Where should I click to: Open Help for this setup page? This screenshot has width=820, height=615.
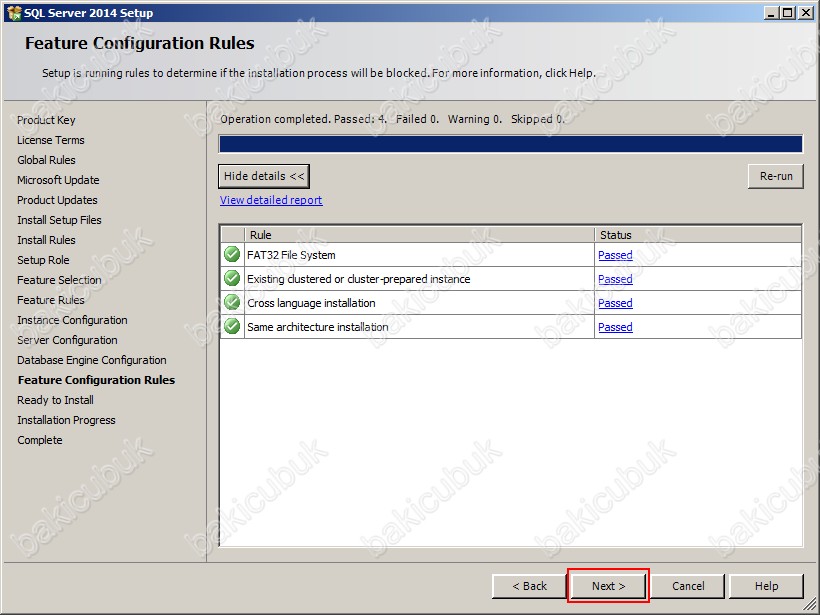(x=766, y=586)
